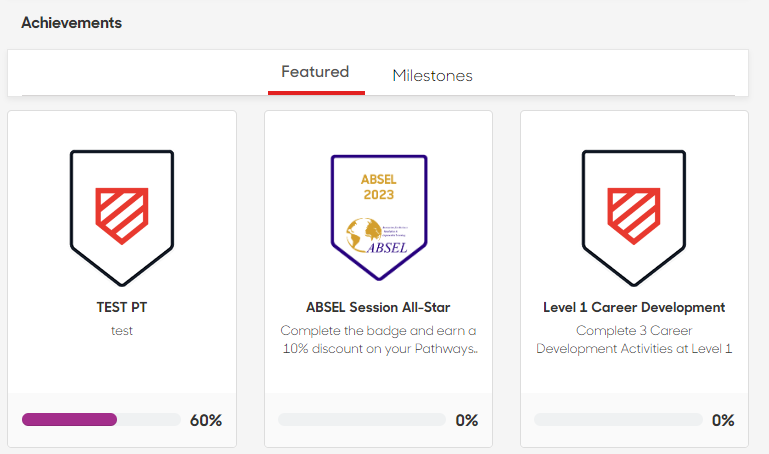Click the 'test' description under TEST PT
This screenshot has width=769, height=454.
122,331
